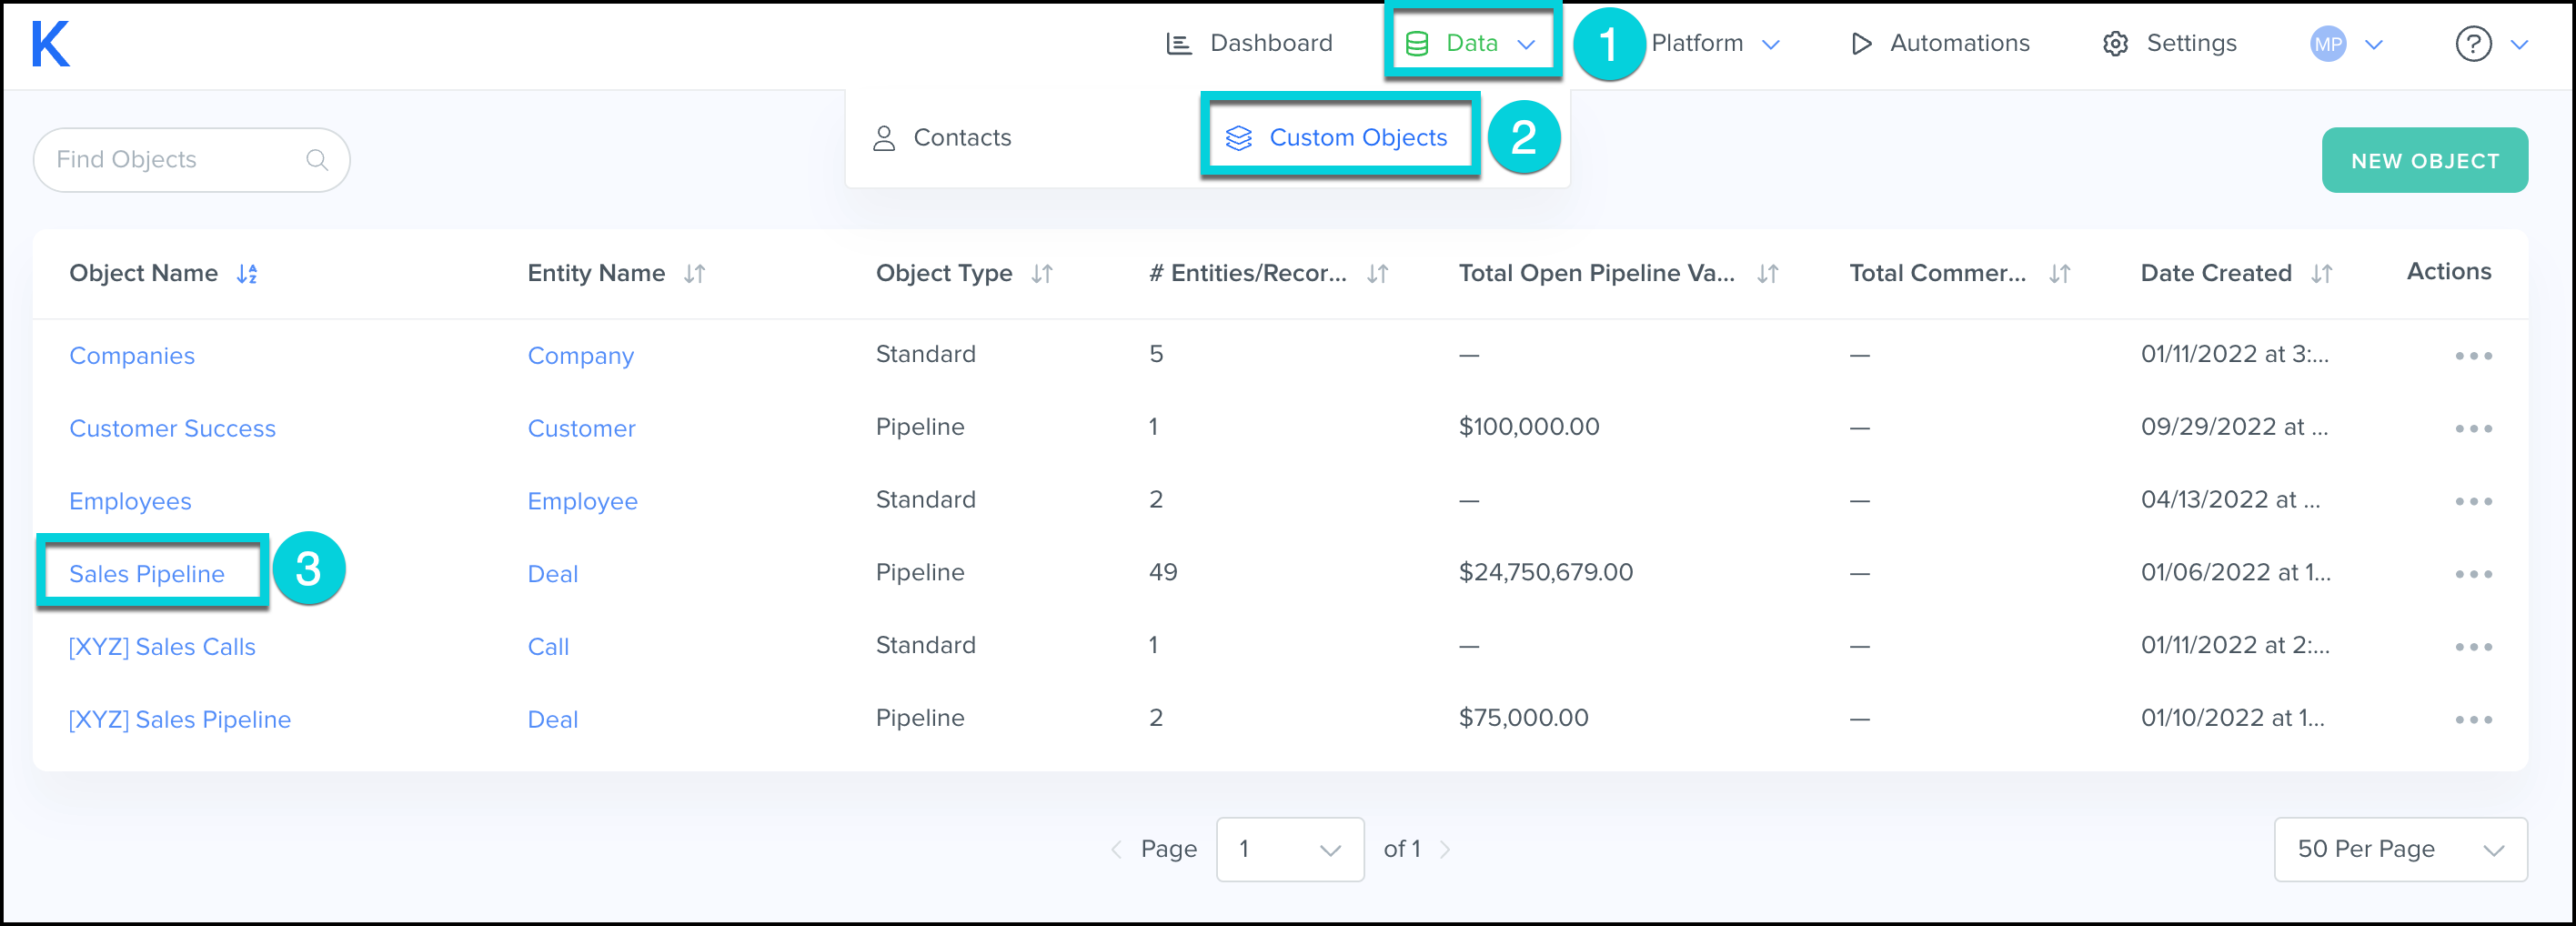Click the help question mark icon
2576x926 pixels.
point(2472,44)
